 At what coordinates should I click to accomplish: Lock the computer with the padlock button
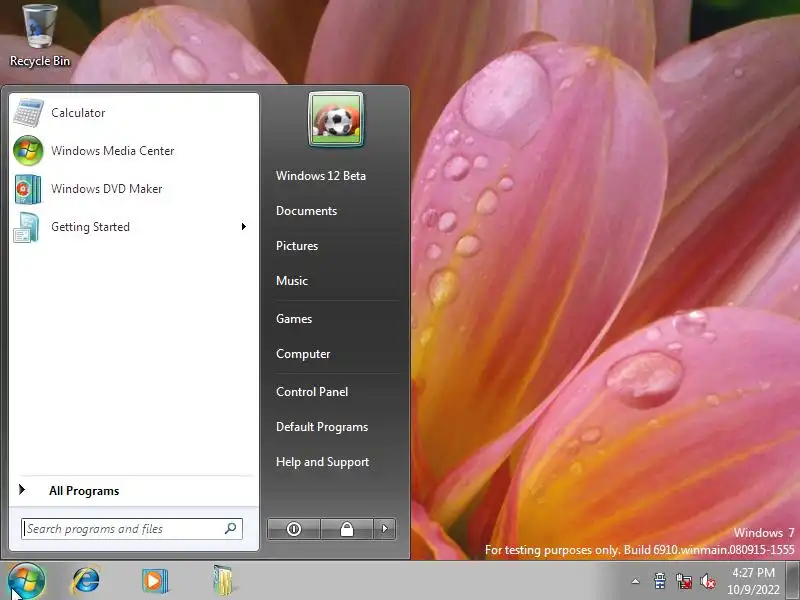click(347, 529)
